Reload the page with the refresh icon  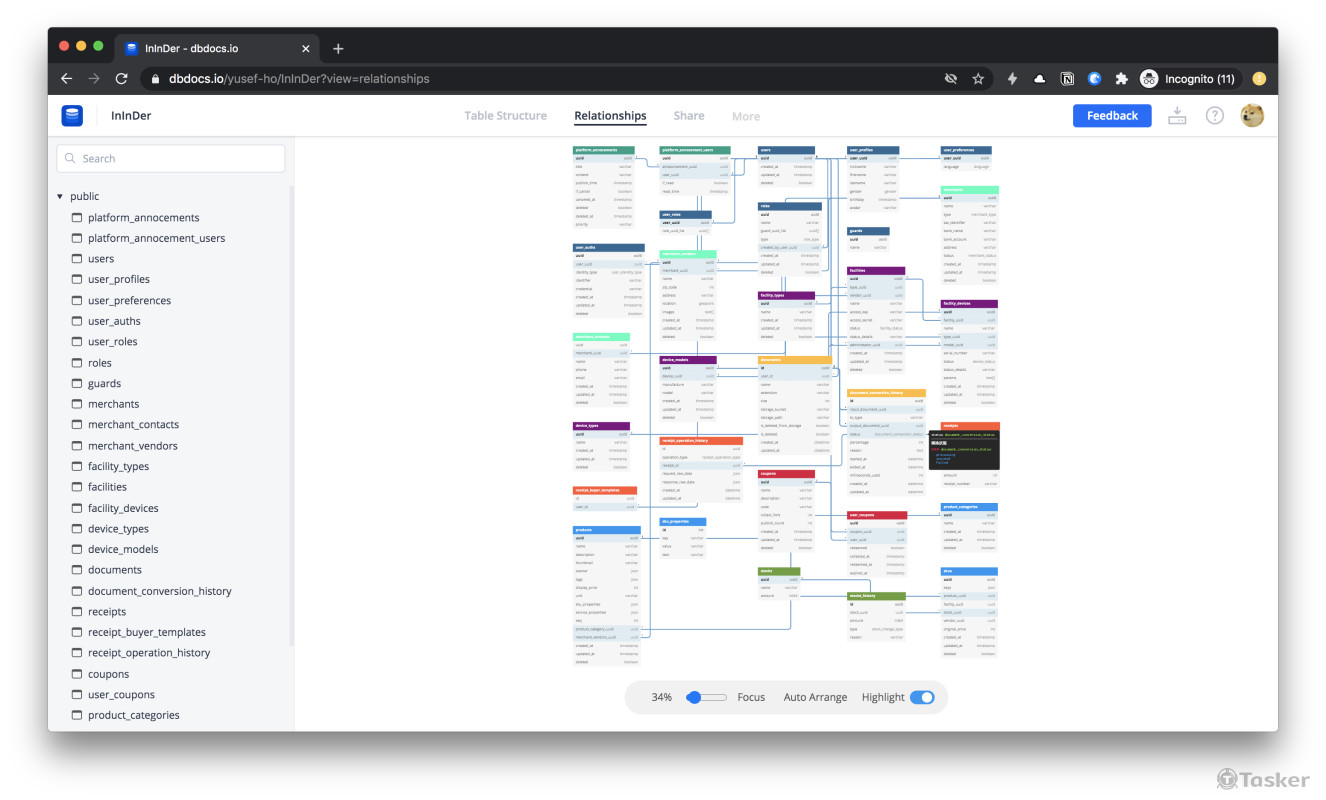pos(121,79)
